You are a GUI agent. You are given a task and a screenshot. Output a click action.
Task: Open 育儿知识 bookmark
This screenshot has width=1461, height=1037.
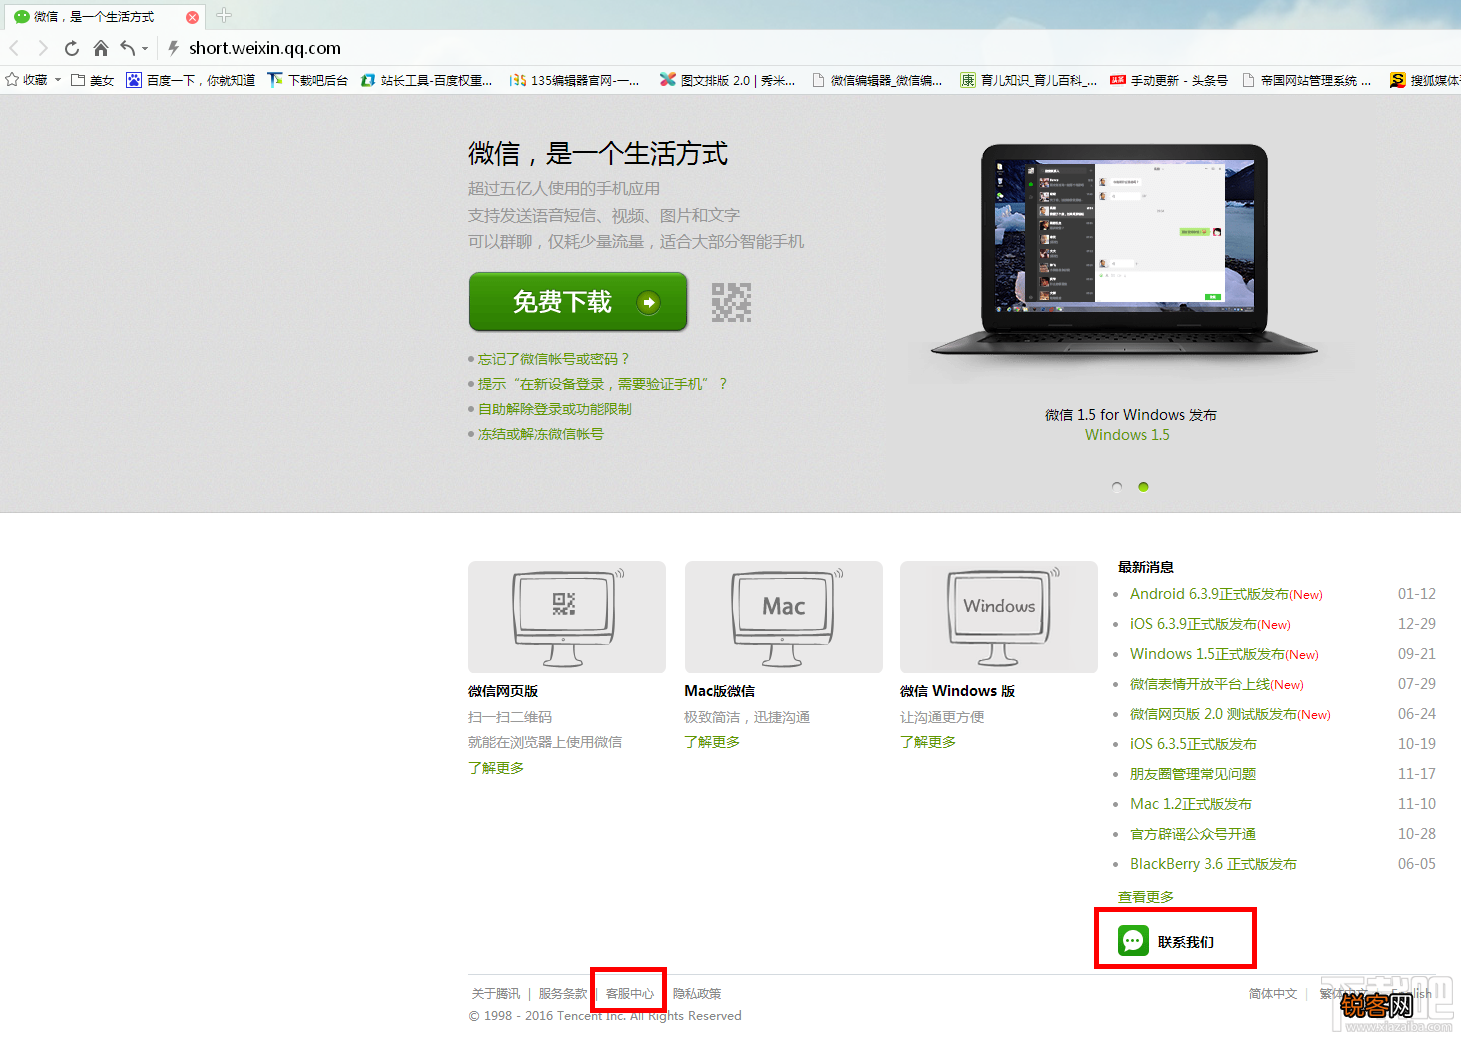click(x=1028, y=80)
